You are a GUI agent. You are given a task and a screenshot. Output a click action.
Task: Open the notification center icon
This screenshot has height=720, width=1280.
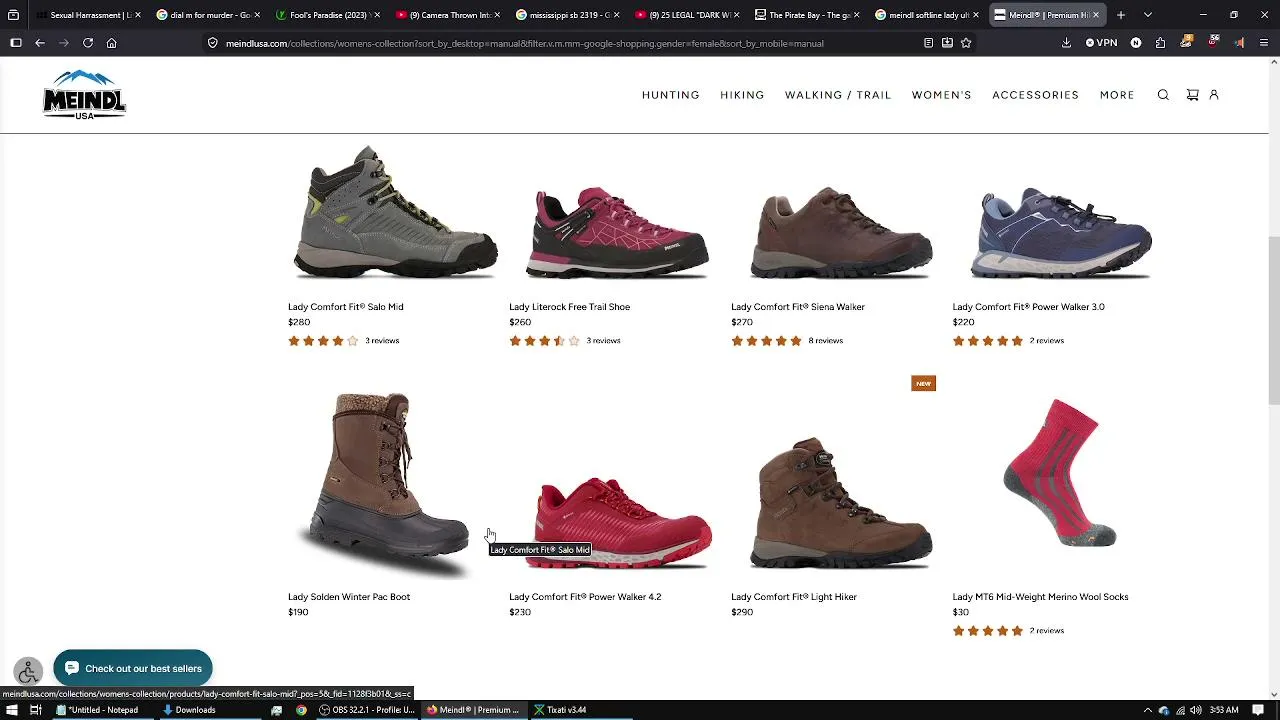point(1258,710)
